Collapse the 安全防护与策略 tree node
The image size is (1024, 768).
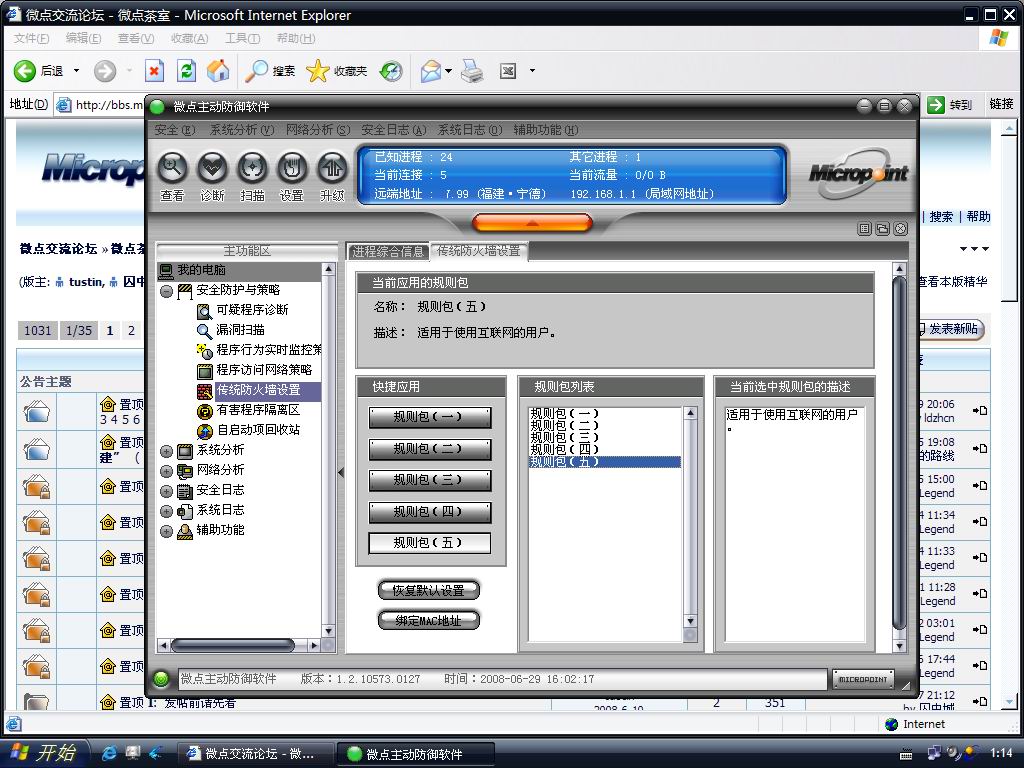click(167, 291)
